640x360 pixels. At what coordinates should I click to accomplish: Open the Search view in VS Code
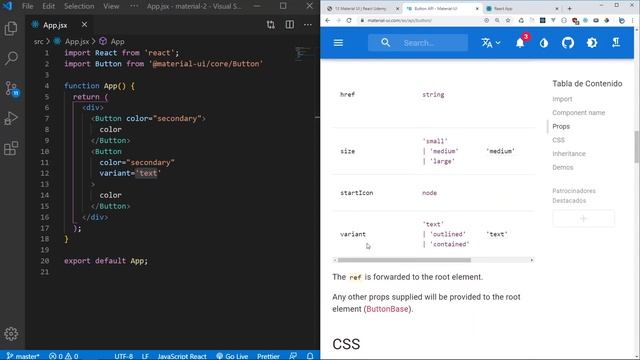pyautogui.click(x=11, y=58)
